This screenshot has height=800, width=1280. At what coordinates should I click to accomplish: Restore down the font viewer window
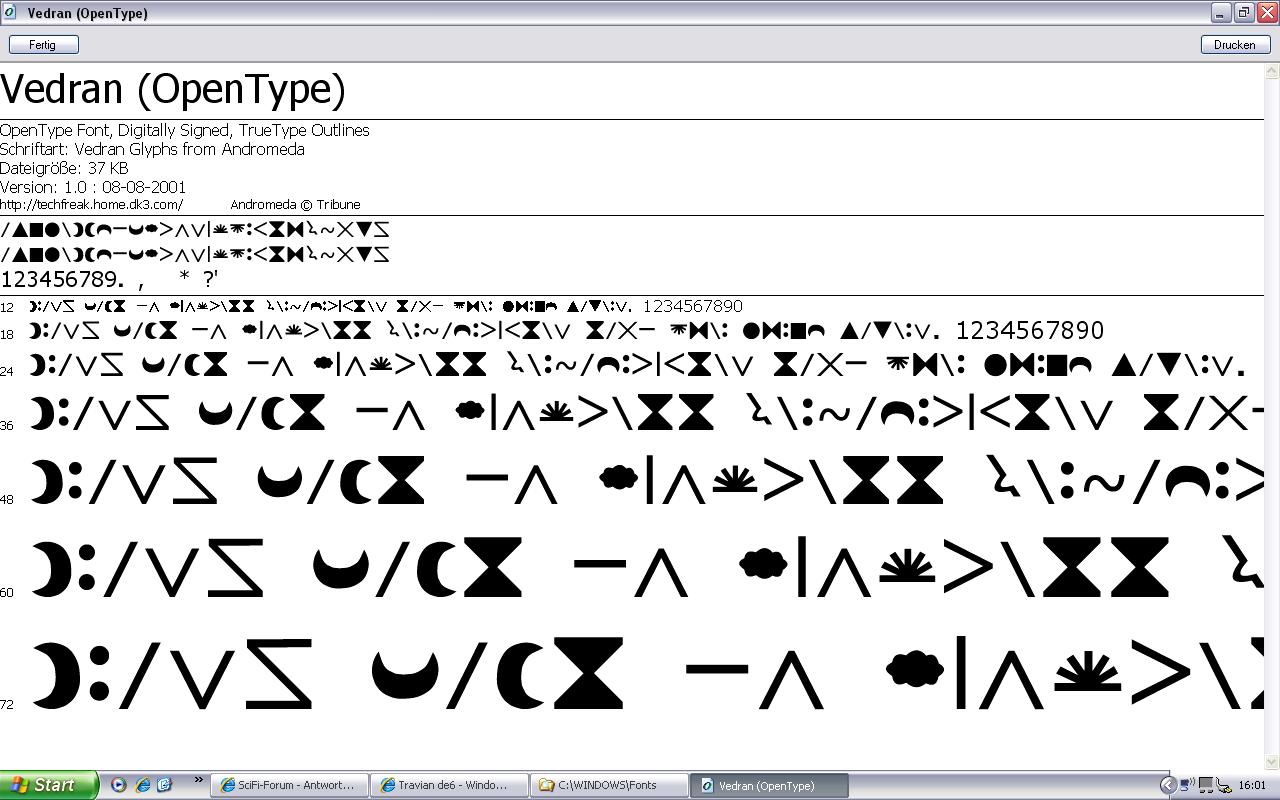pos(1243,13)
